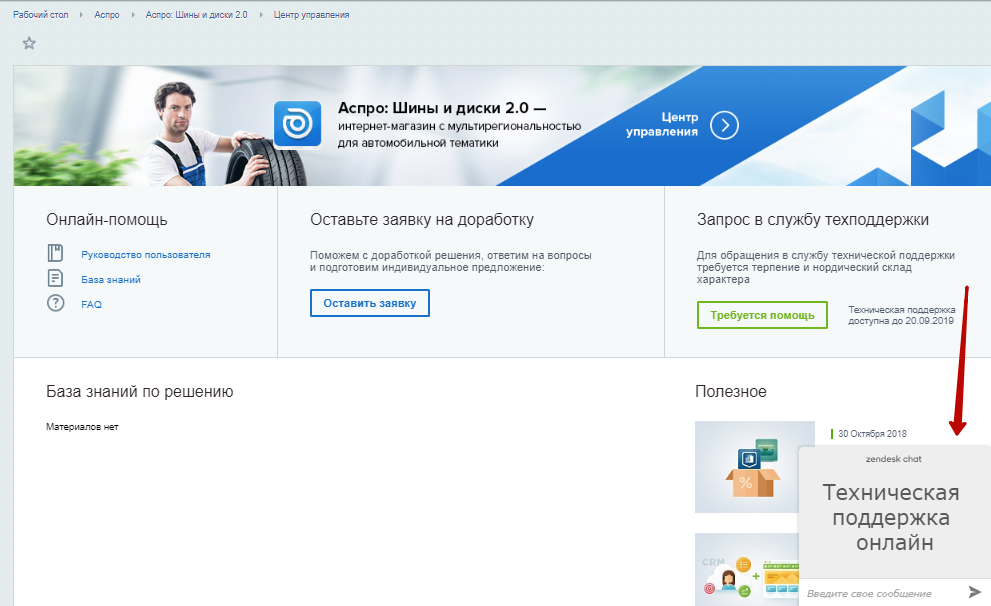Send chat message with arrow icon
The height and width of the screenshot is (606, 991).
pyautogui.click(x=974, y=592)
